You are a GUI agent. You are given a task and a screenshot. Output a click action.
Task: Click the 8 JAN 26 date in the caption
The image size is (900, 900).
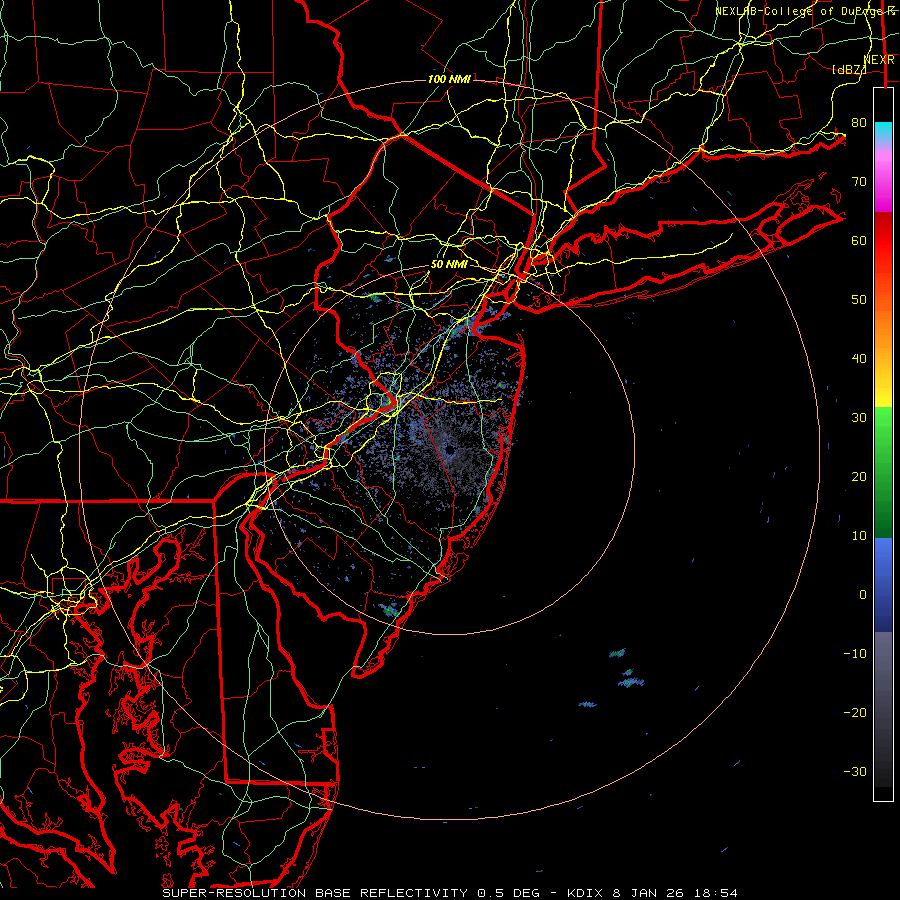(650, 893)
